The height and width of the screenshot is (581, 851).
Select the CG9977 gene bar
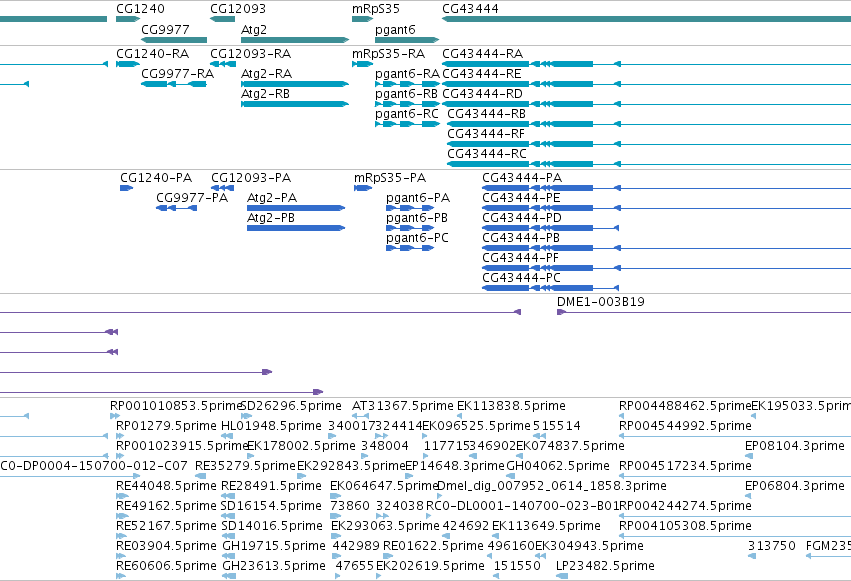tap(174, 40)
